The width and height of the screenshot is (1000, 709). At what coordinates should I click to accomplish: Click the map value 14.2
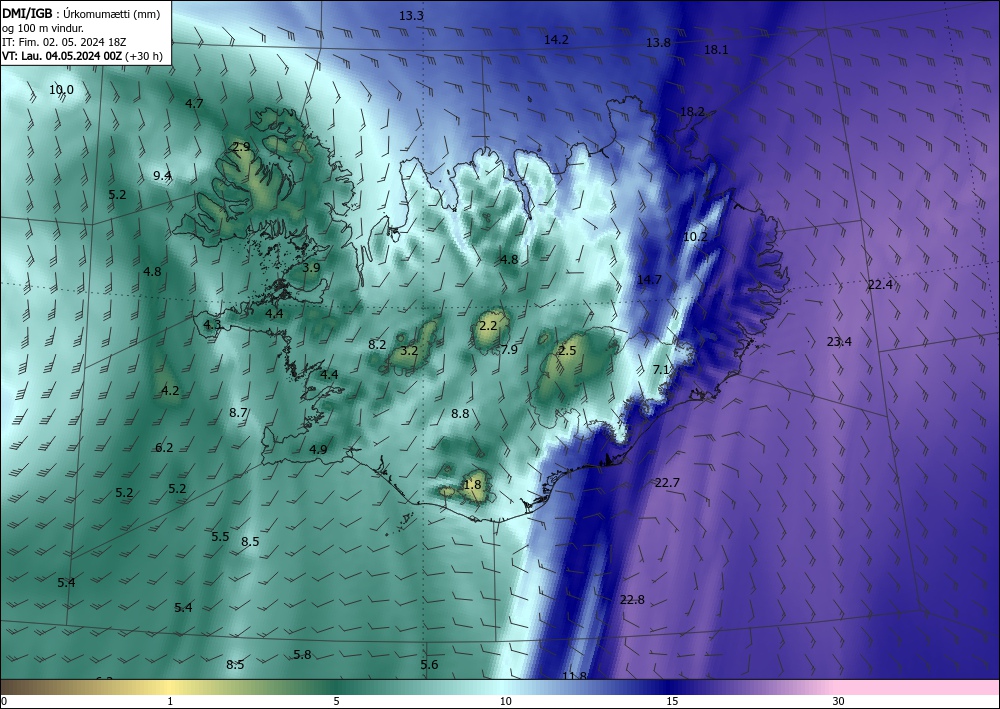(x=556, y=40)
